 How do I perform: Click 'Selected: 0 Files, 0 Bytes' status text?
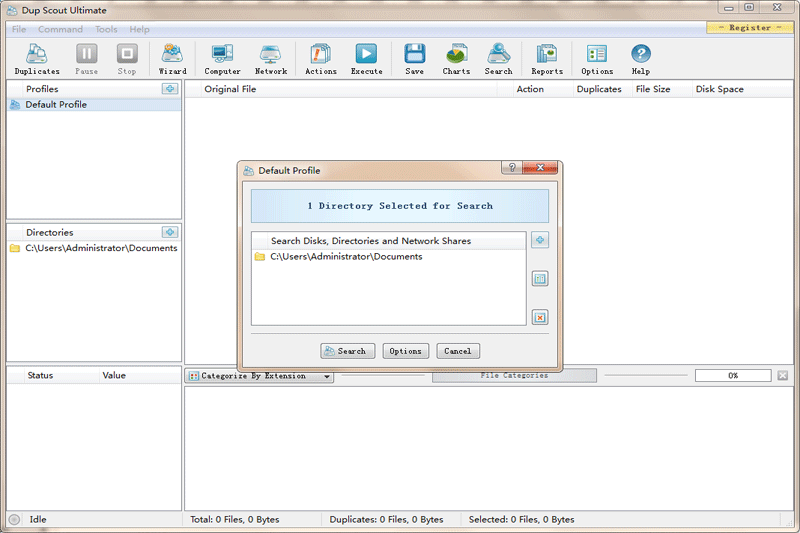pyautogui.click(x=521, y=519)
